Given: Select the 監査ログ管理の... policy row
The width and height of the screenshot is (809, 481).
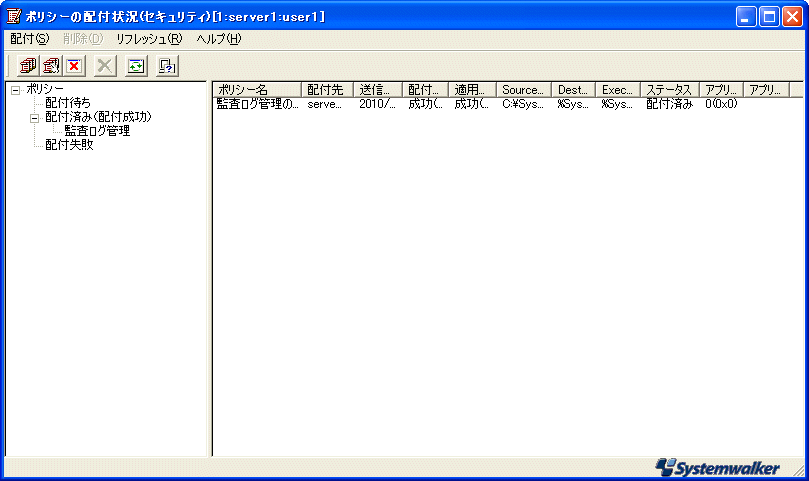Looking at the screenshot, I should click(x=257, y=104).
